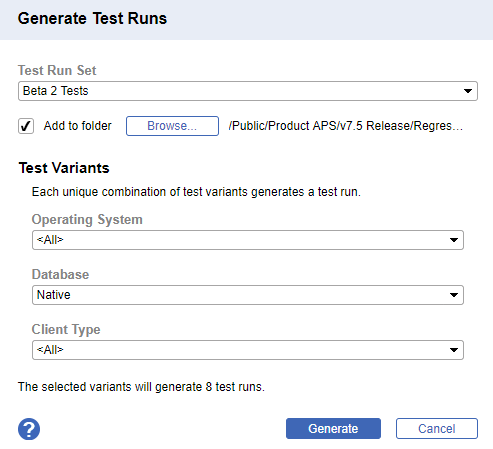
Task: Open the Test Run Set dropdown arrow
Action: 468,91
